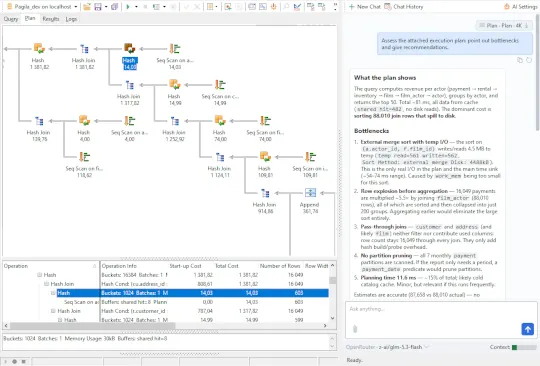Viewport: 540px width, 366px height.
Task: Click the Context usage progress bar
Action: coord(524,347)
